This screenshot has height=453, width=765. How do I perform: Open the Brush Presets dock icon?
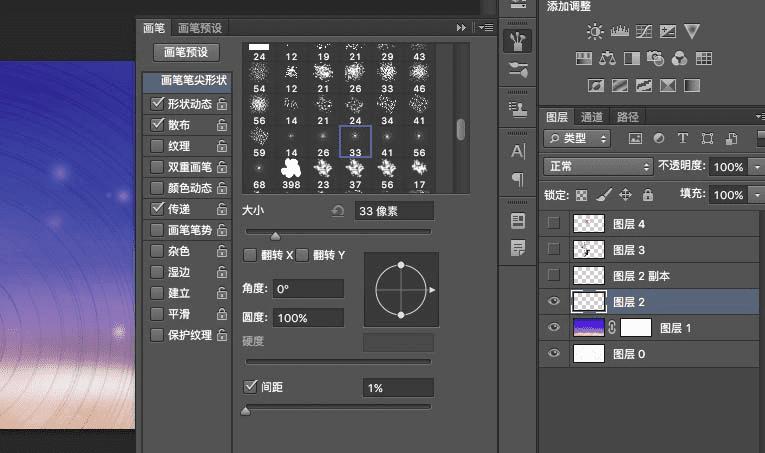click(518, 70)
